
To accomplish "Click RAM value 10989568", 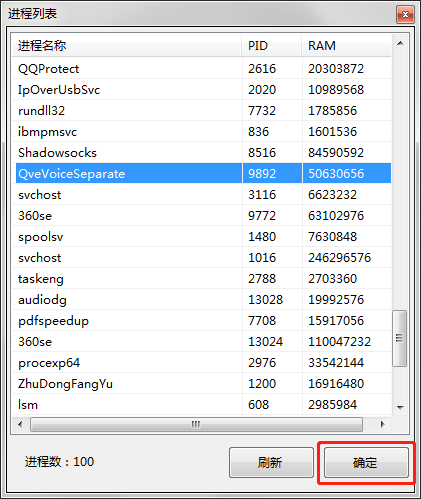I will (336, 90).
